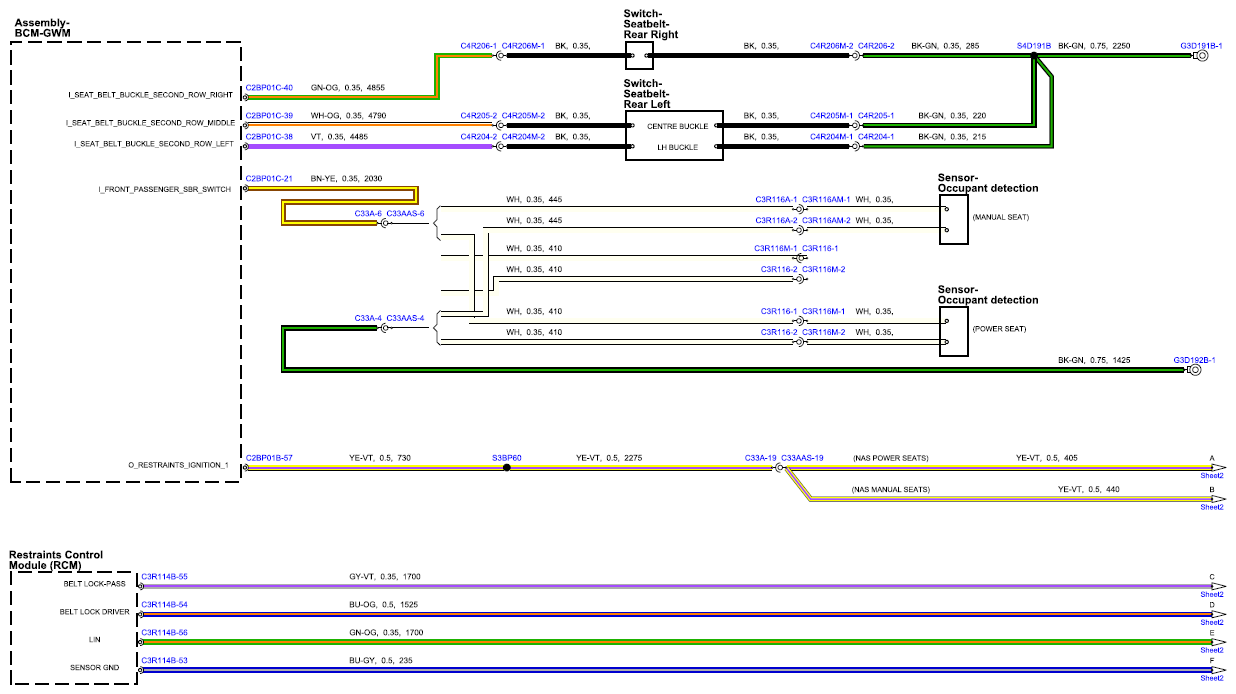Click connector label C4R206M-2
This screenshot has width=1236, height=694.
click(832, 45)
